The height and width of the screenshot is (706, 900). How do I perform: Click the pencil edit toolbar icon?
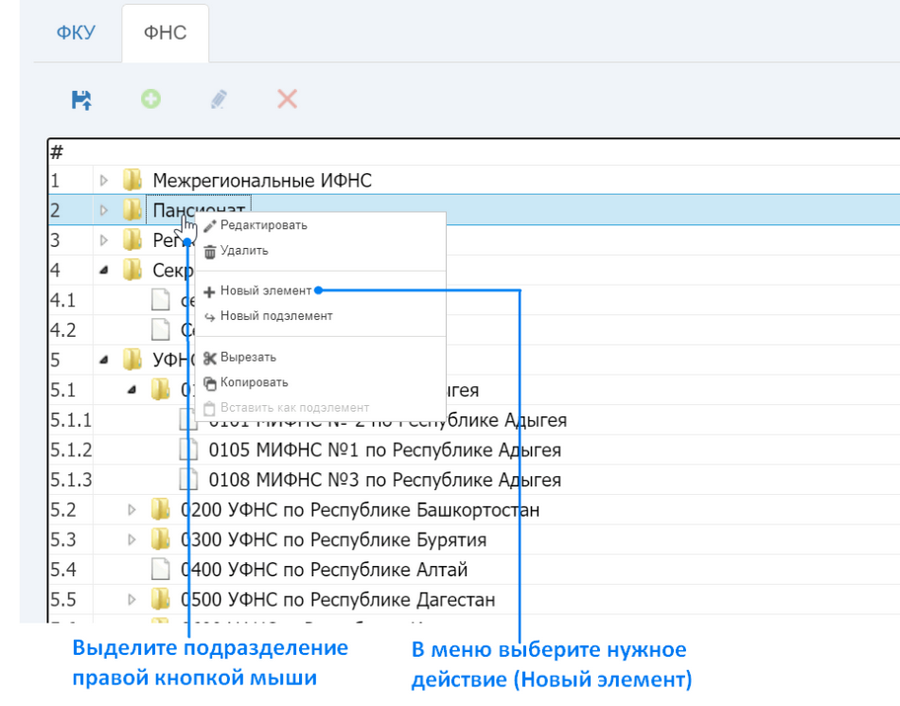pyautogui.click(x=219, y=99)
